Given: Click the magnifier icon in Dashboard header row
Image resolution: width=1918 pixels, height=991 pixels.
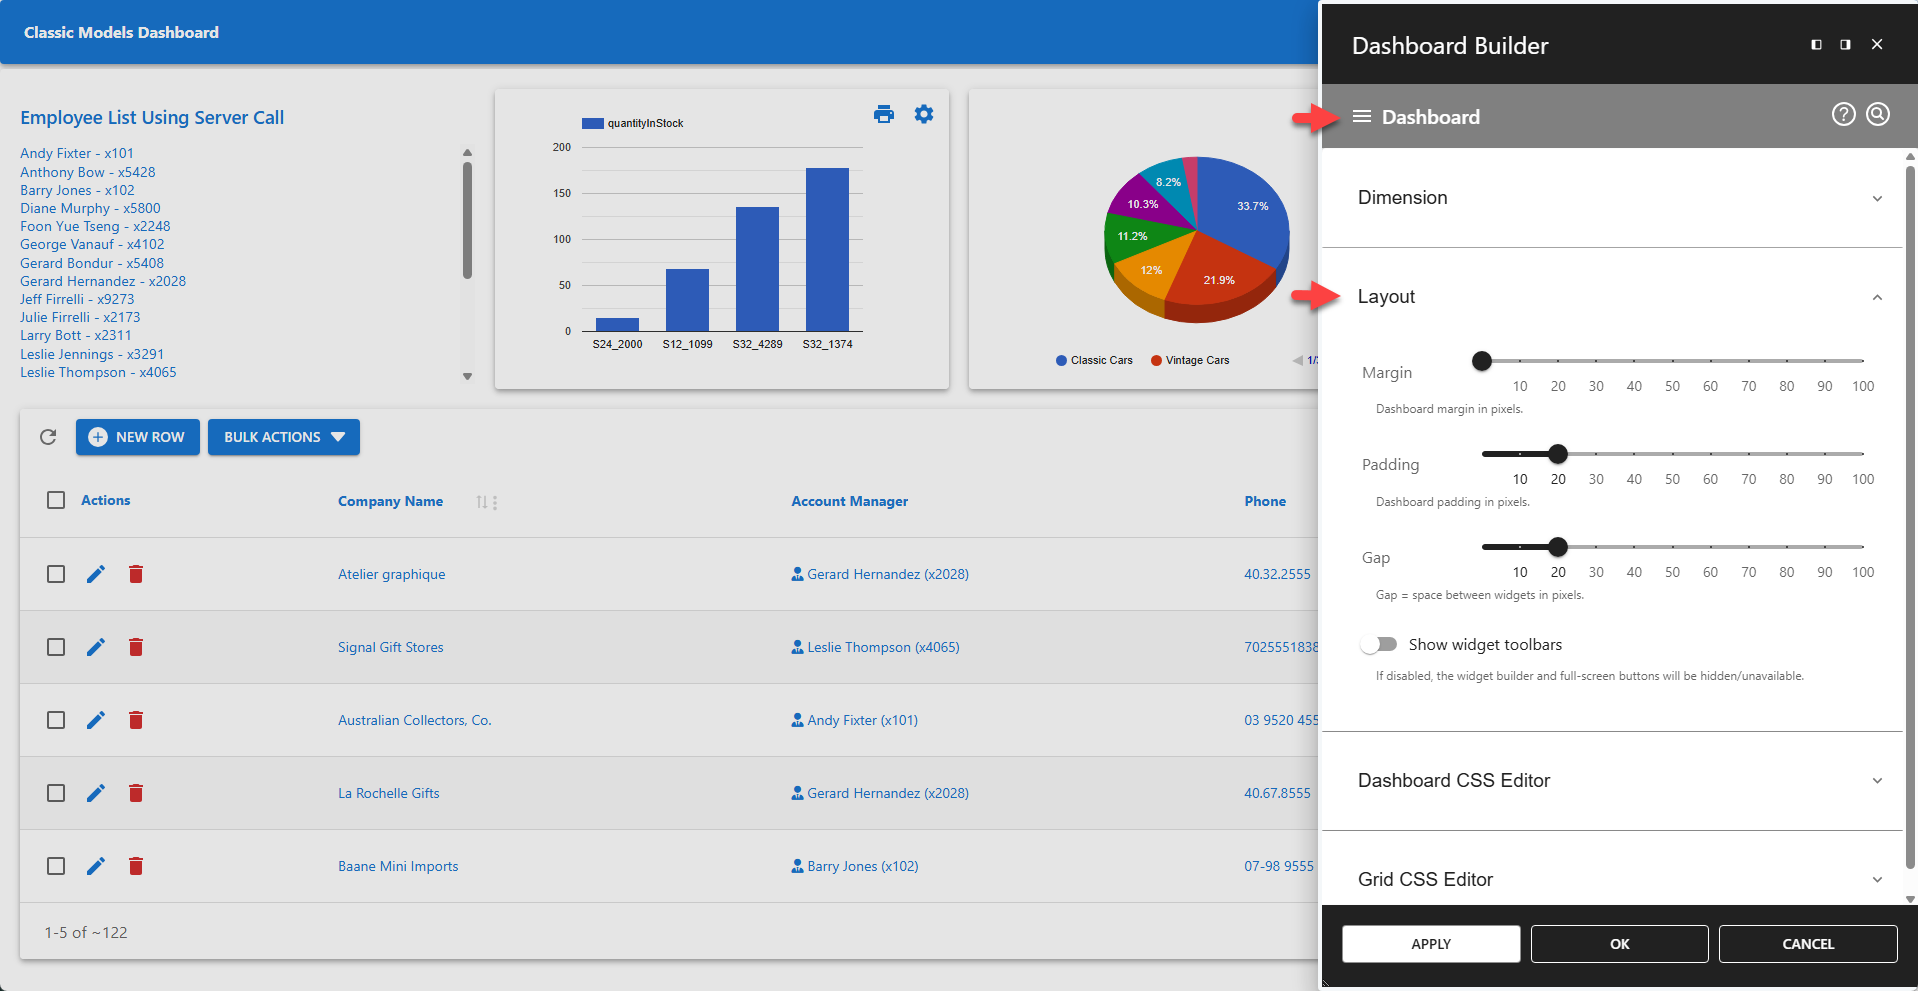Looking at the screenshot, I should pos(1877,114).
